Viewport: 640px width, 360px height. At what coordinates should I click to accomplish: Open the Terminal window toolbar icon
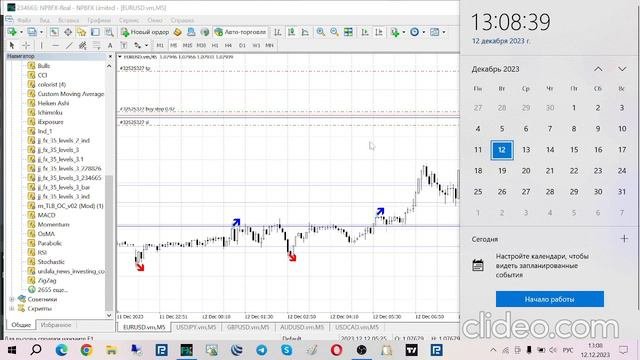pyautogui.click(x=95, y=32)
